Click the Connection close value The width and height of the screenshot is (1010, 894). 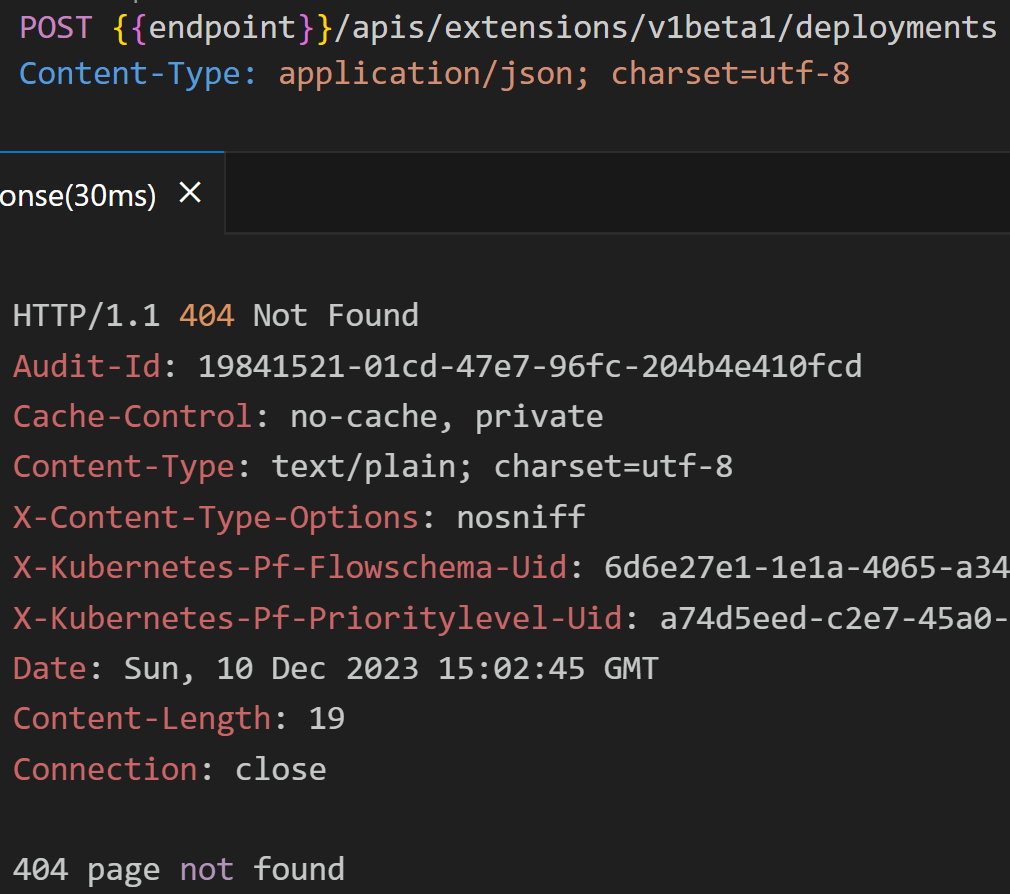(281, 770)
